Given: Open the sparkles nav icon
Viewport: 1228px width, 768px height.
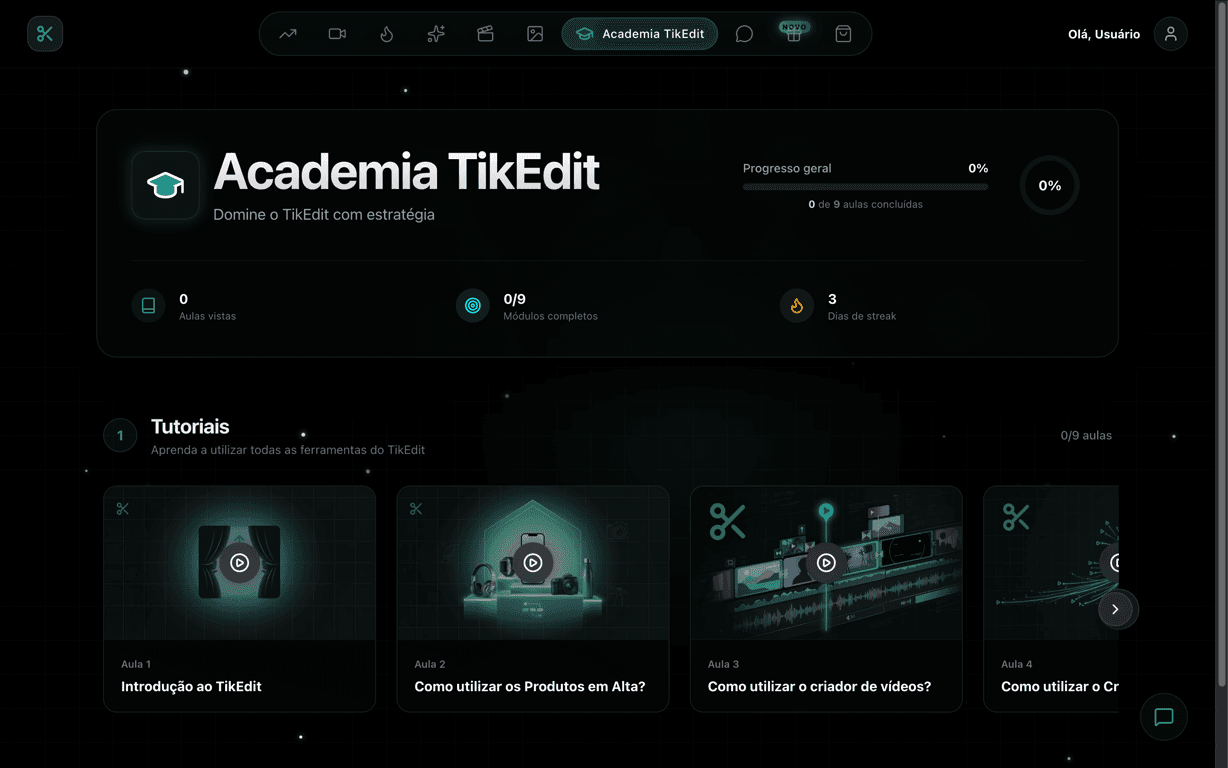Looking at the screenshot, I should [x=436, y=34].
